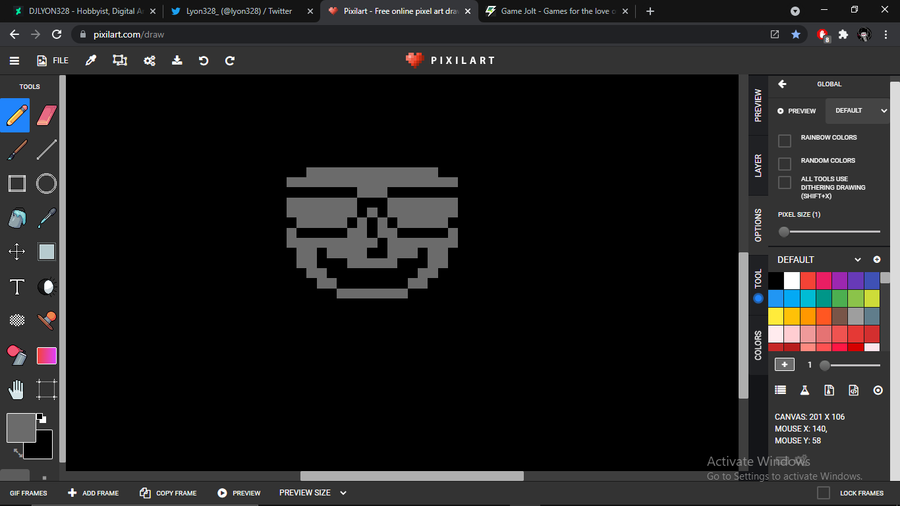Open the palette list view icon
Screen dimensions: 900x506
[780, 390]
